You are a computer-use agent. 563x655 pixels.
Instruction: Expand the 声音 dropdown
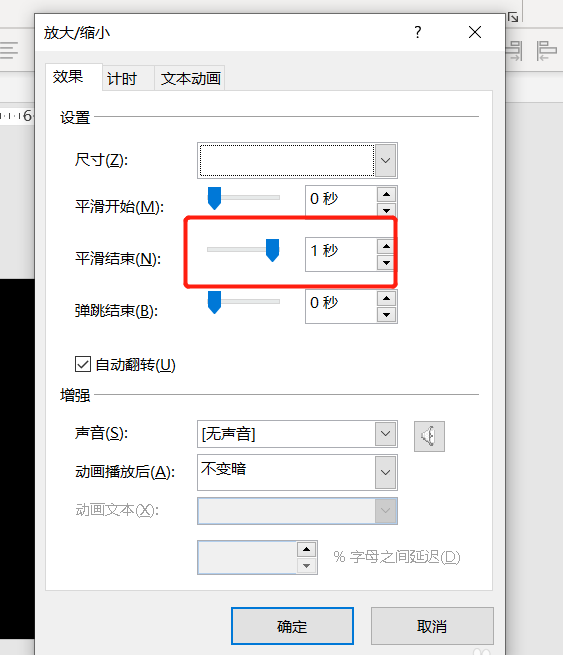click(385, 434)
